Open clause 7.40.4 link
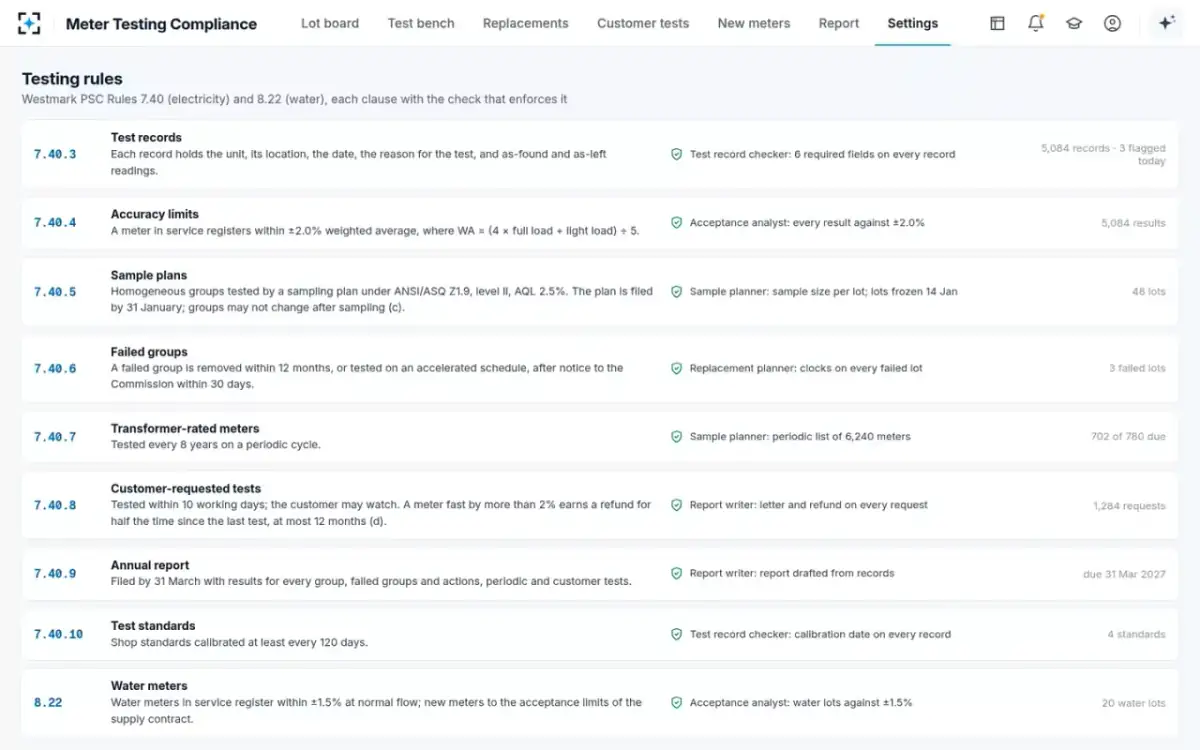 [x=55, y=223]
